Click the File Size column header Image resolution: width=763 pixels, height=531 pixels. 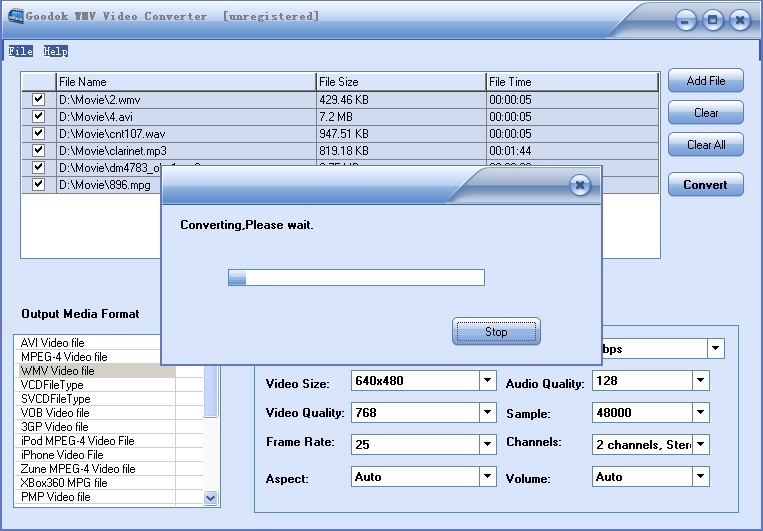pyautogui.click(x=401, y=82)
